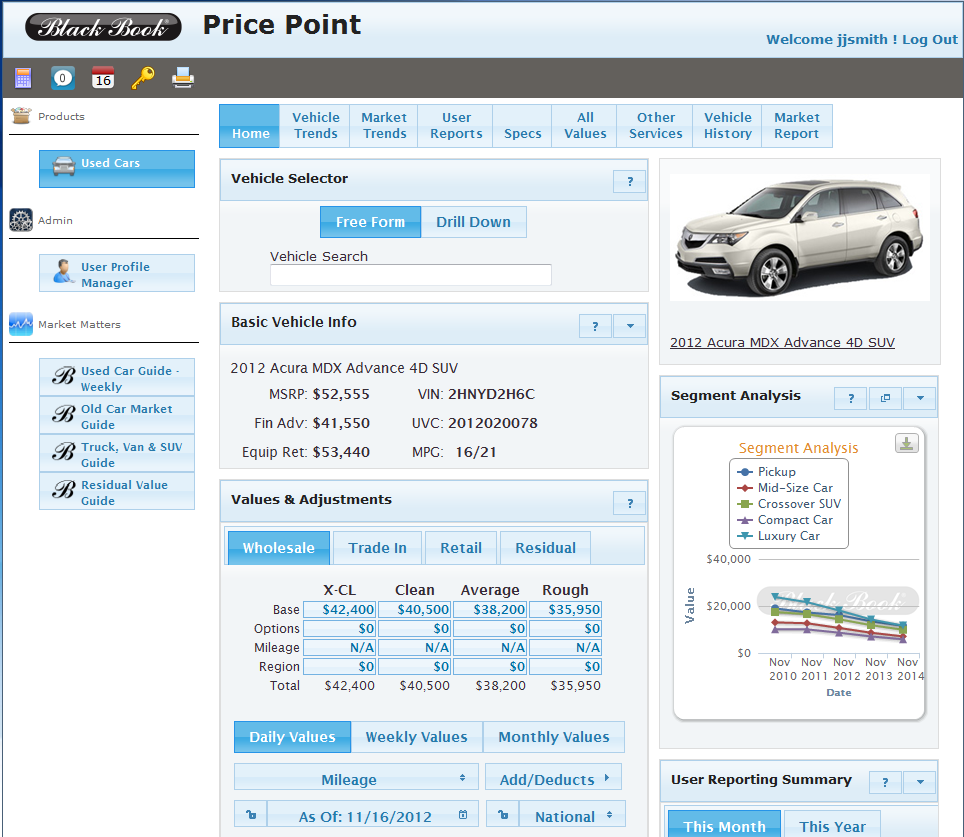Open the calendar icon showing 16
The width and height of the screenshot is (964, 837).
click(x=102, y=78)
